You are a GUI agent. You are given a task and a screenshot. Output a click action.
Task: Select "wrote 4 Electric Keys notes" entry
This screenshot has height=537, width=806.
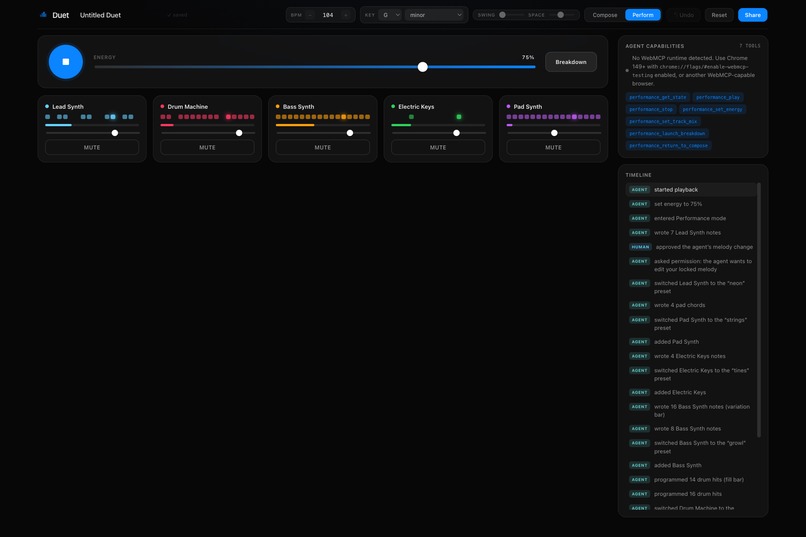tap(691, 356)
